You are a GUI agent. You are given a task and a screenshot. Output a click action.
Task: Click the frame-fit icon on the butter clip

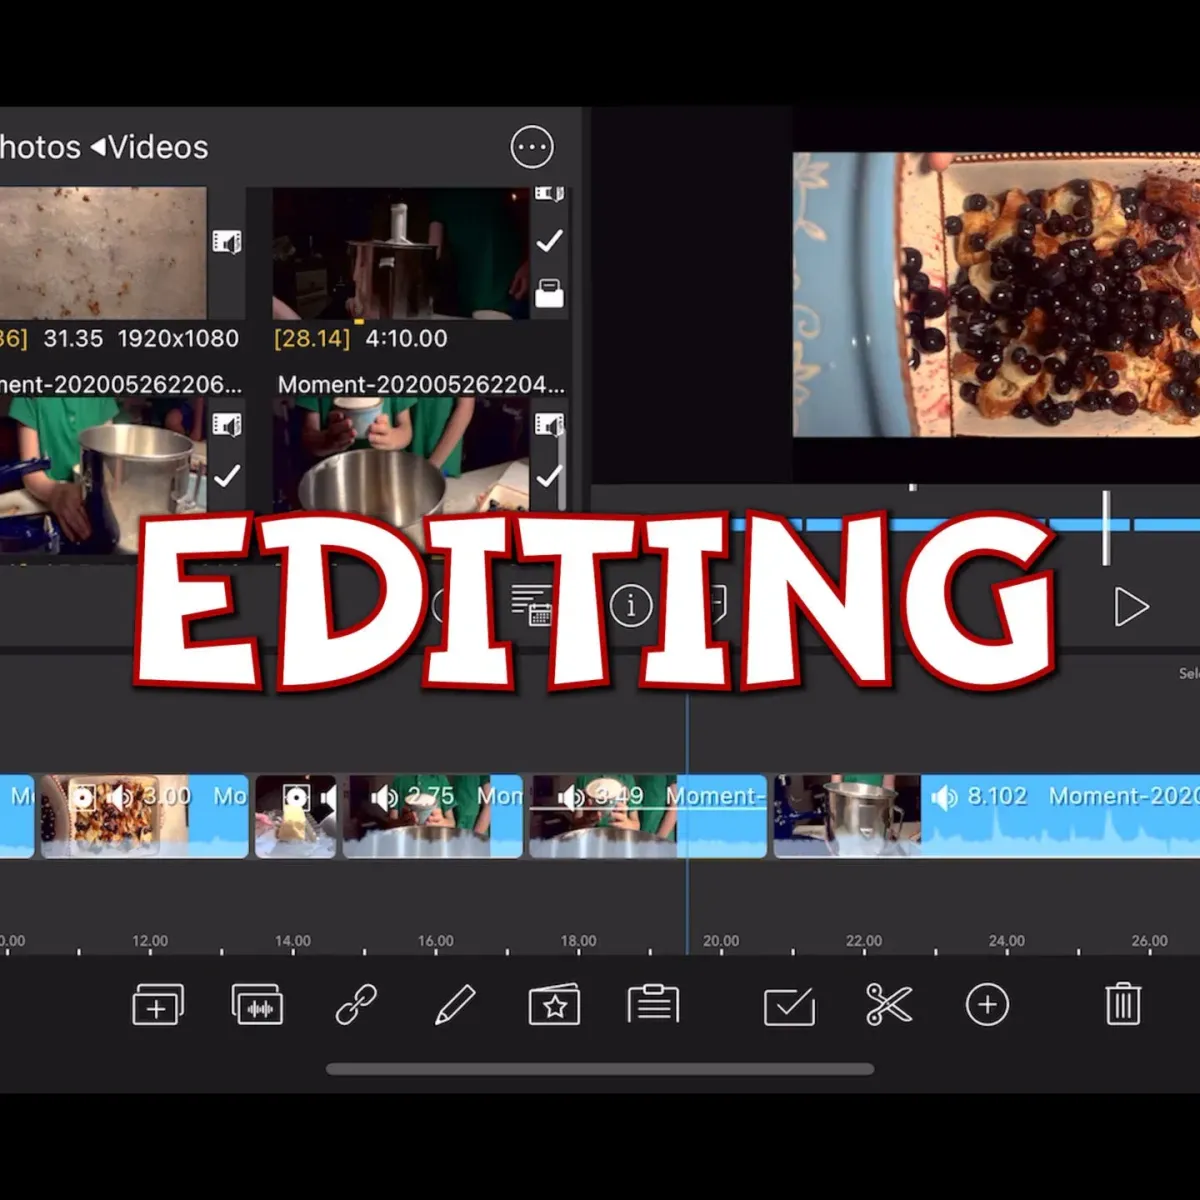296,797
